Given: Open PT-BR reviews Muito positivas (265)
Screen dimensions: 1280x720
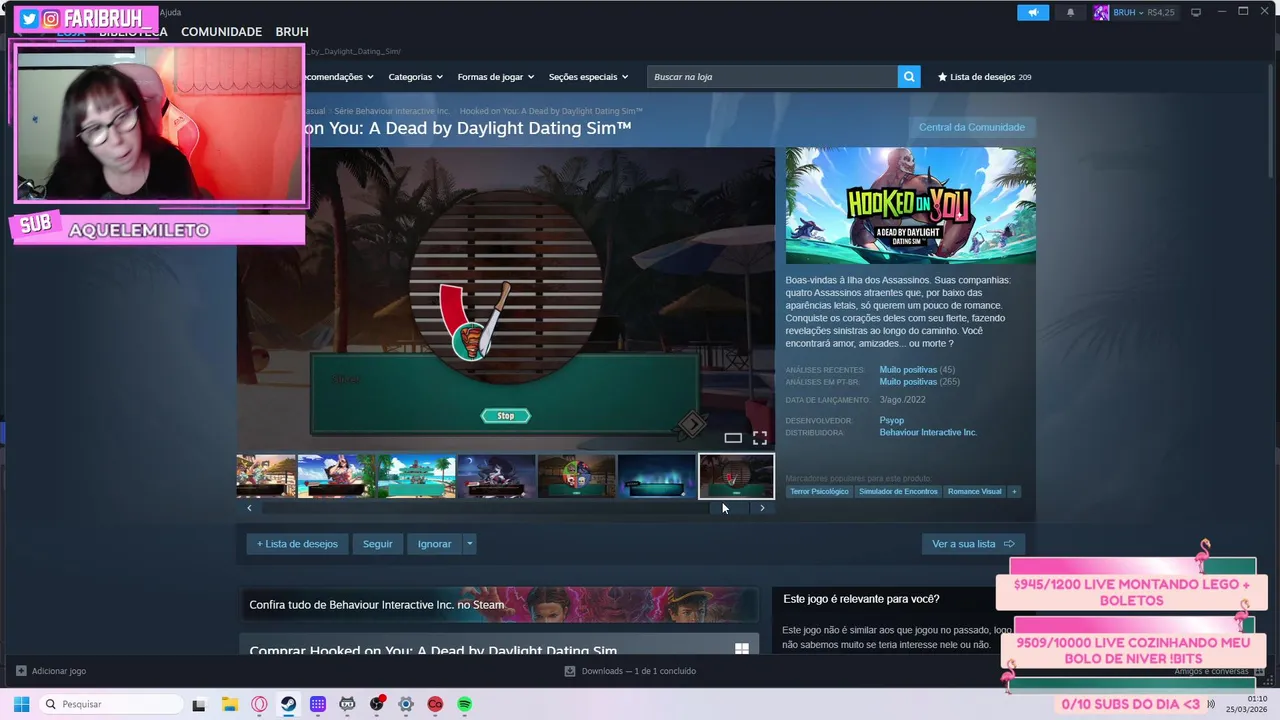Looking at the screenshot, I should tap(919, 382).
